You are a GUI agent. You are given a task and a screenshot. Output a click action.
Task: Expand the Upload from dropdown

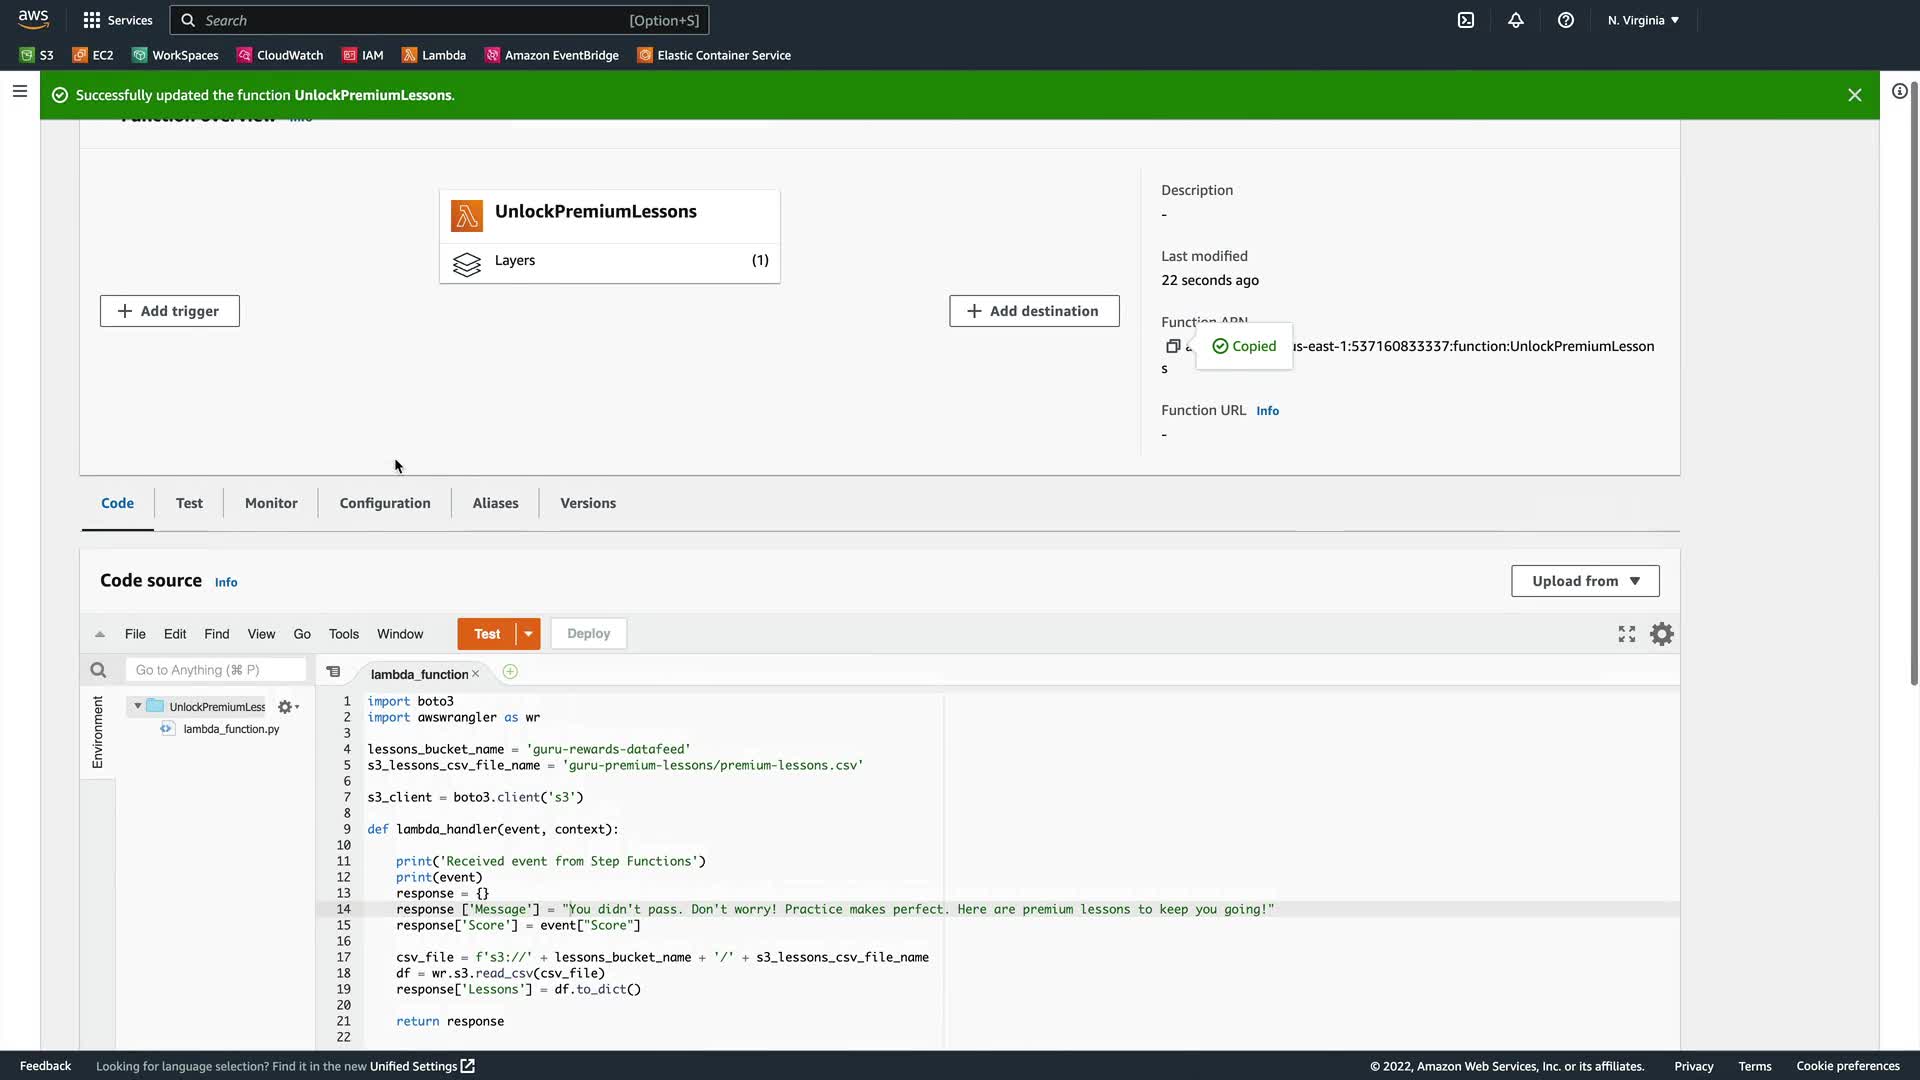click(1585, 581)
